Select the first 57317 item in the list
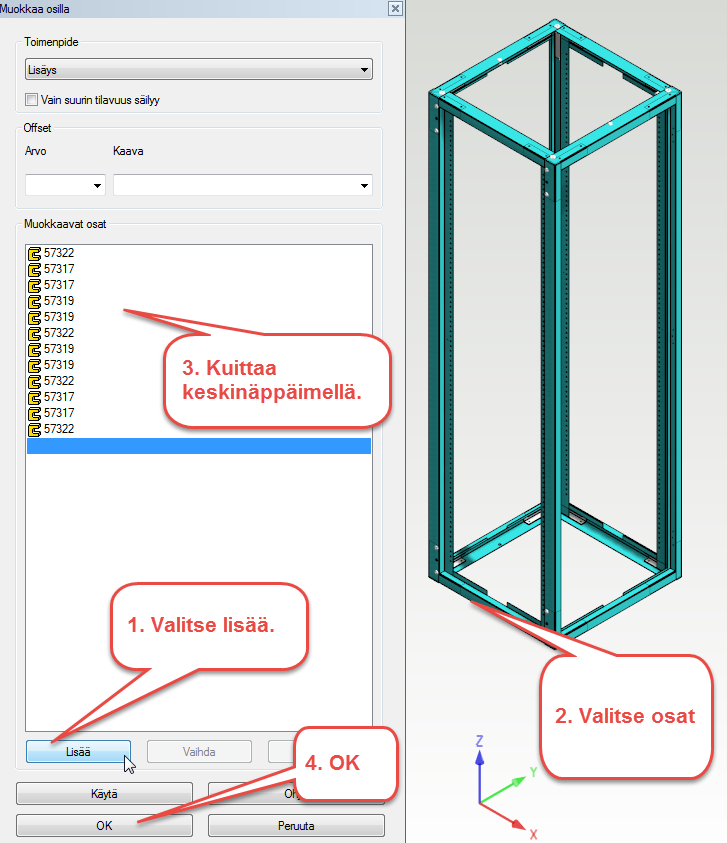727x843 pixels. click(59, 269)
